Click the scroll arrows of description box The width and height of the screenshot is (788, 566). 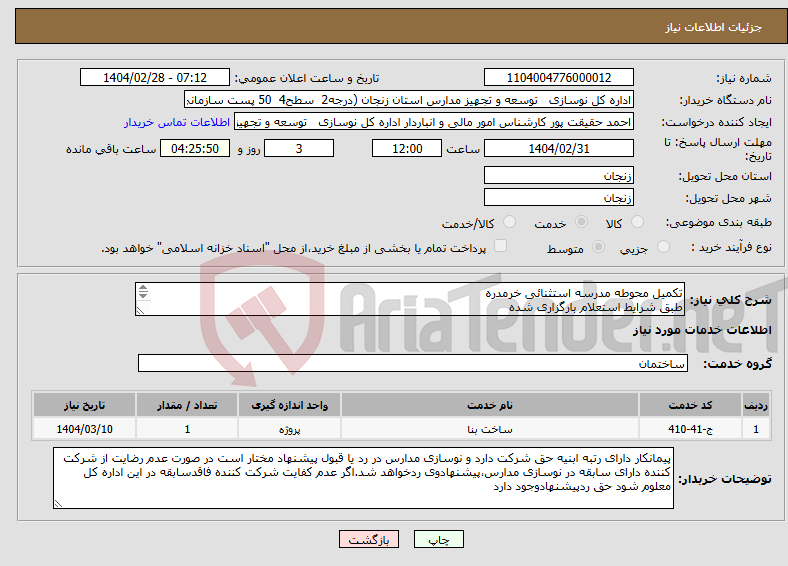coord(143,292)
